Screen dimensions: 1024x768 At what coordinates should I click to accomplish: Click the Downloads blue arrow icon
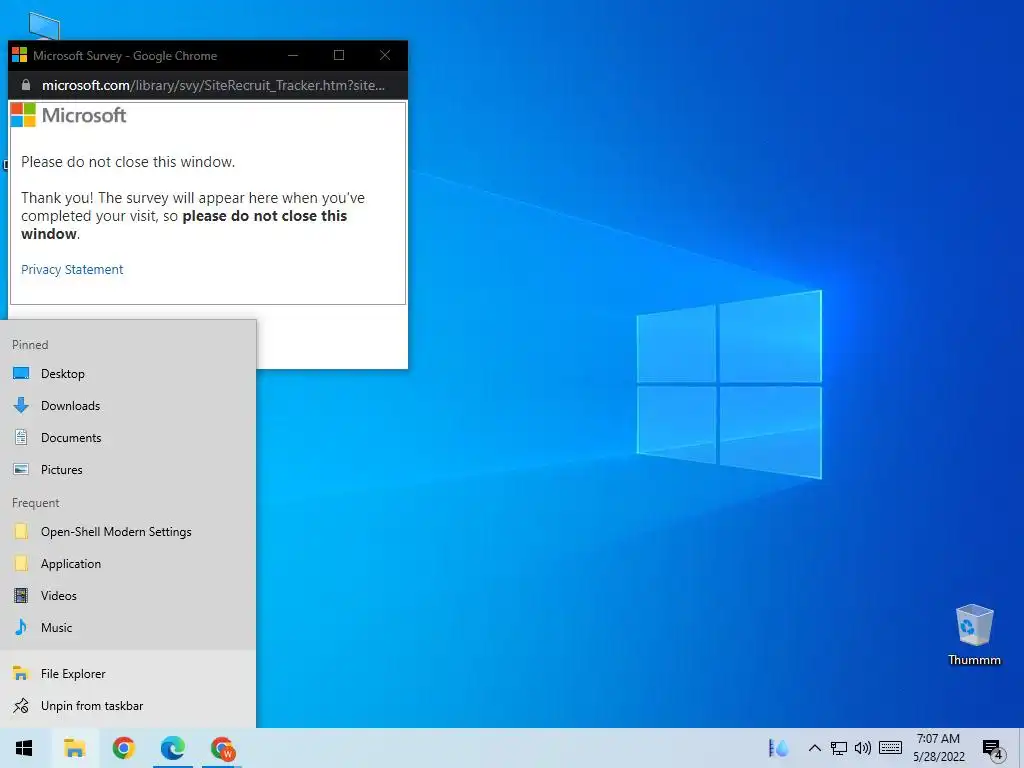[x=21, y=405]
